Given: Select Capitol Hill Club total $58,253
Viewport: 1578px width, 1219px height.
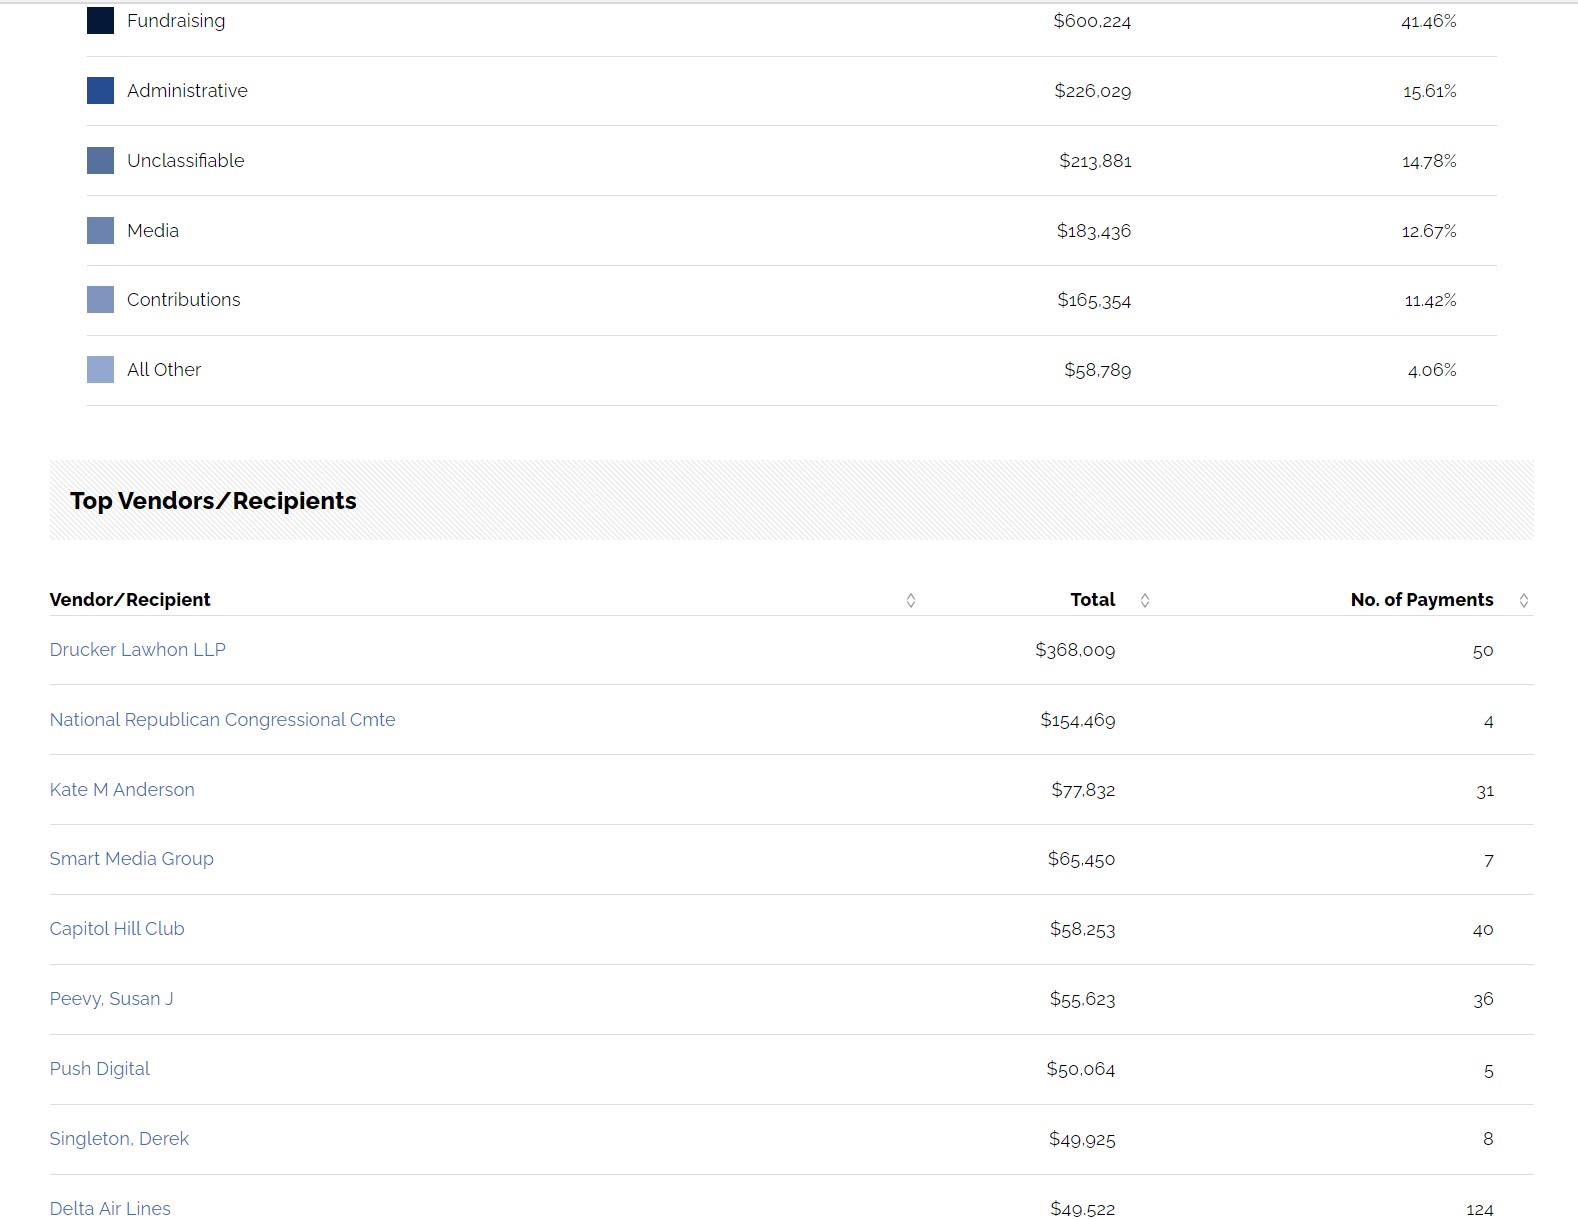Looking at the screenshot, I should click(x=1083, y=929).
